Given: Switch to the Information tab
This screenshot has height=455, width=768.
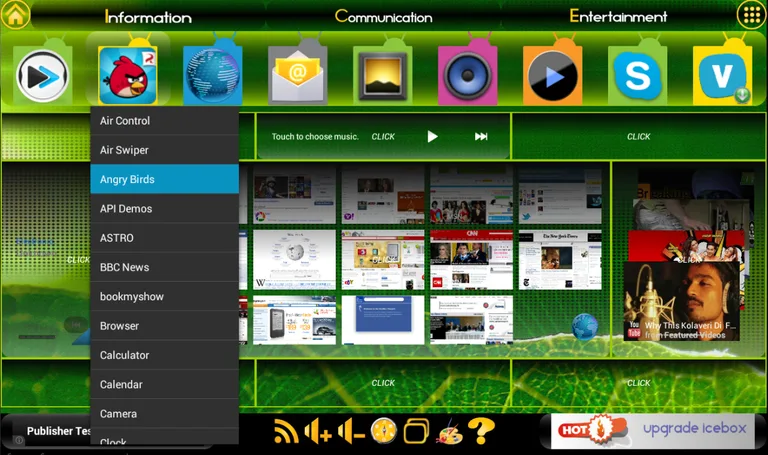Looking at the screenshot, I should coord(148,17).
